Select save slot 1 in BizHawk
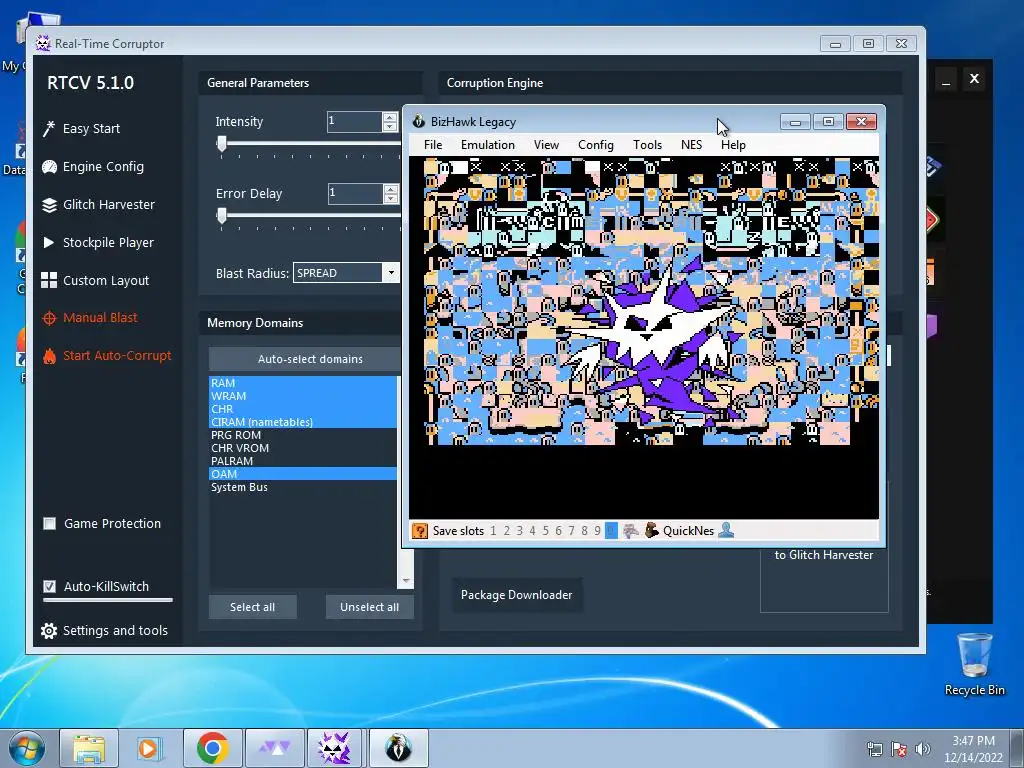This screenshot has width=1024, height=768. click(x=493, y=531)
